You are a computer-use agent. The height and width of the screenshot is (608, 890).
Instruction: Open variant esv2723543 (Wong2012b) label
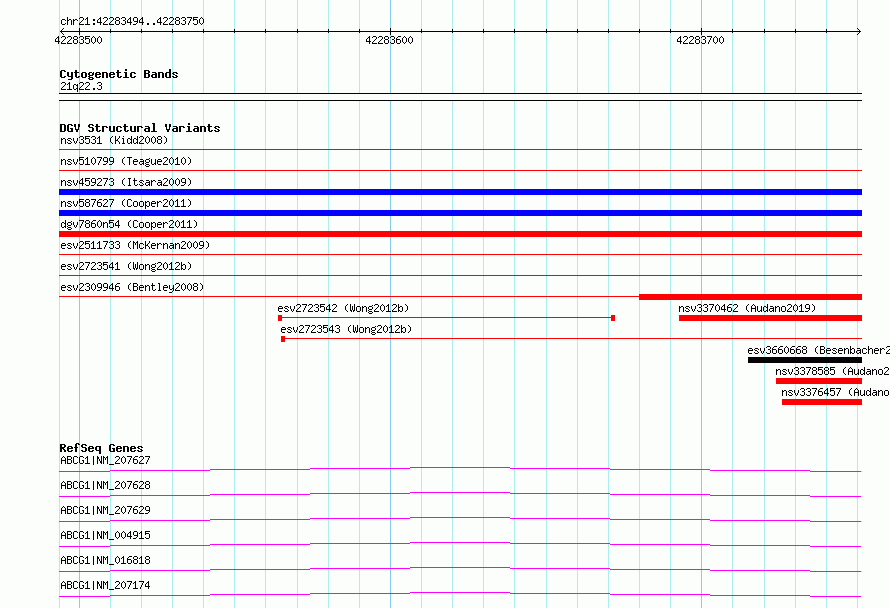point(346,329)
